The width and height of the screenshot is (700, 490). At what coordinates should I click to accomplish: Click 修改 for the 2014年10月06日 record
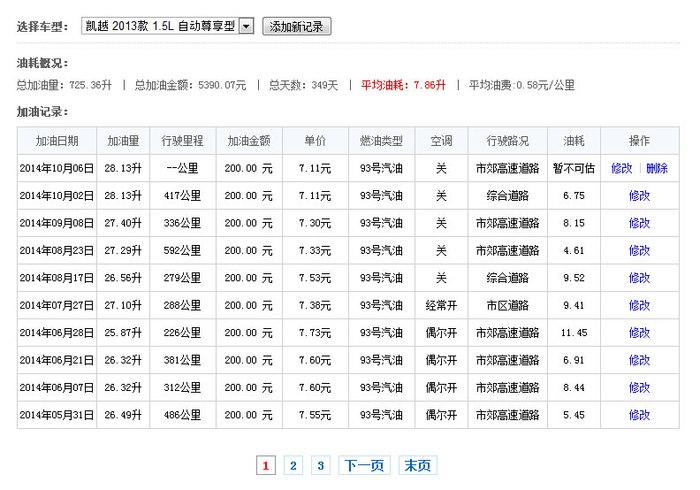point(622,169)
